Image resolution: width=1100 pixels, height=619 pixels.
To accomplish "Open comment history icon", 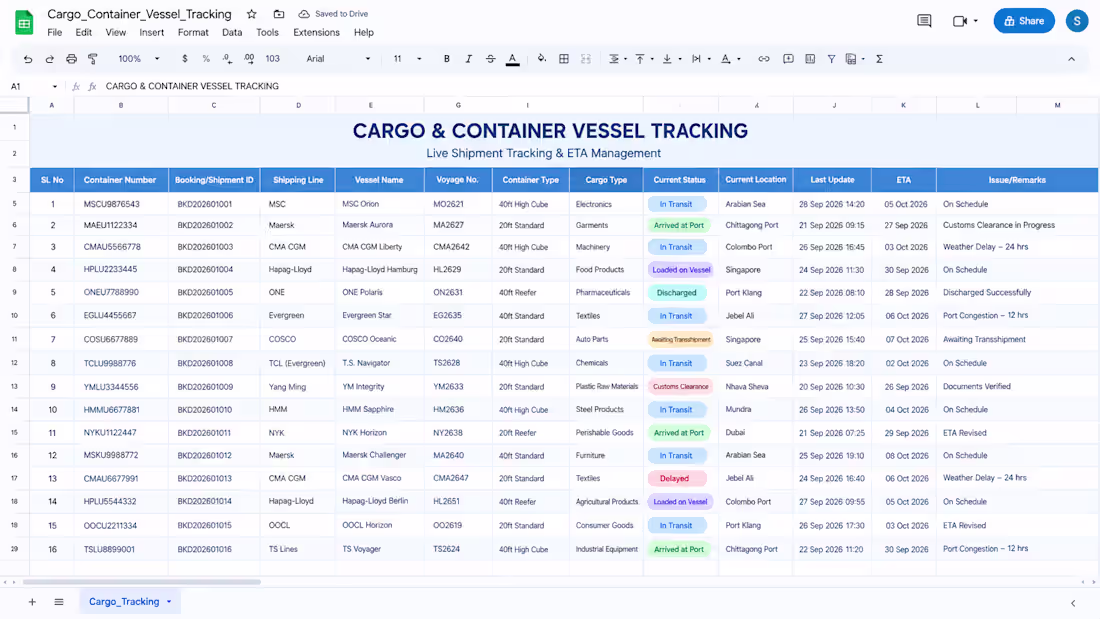I will (924, 21).
